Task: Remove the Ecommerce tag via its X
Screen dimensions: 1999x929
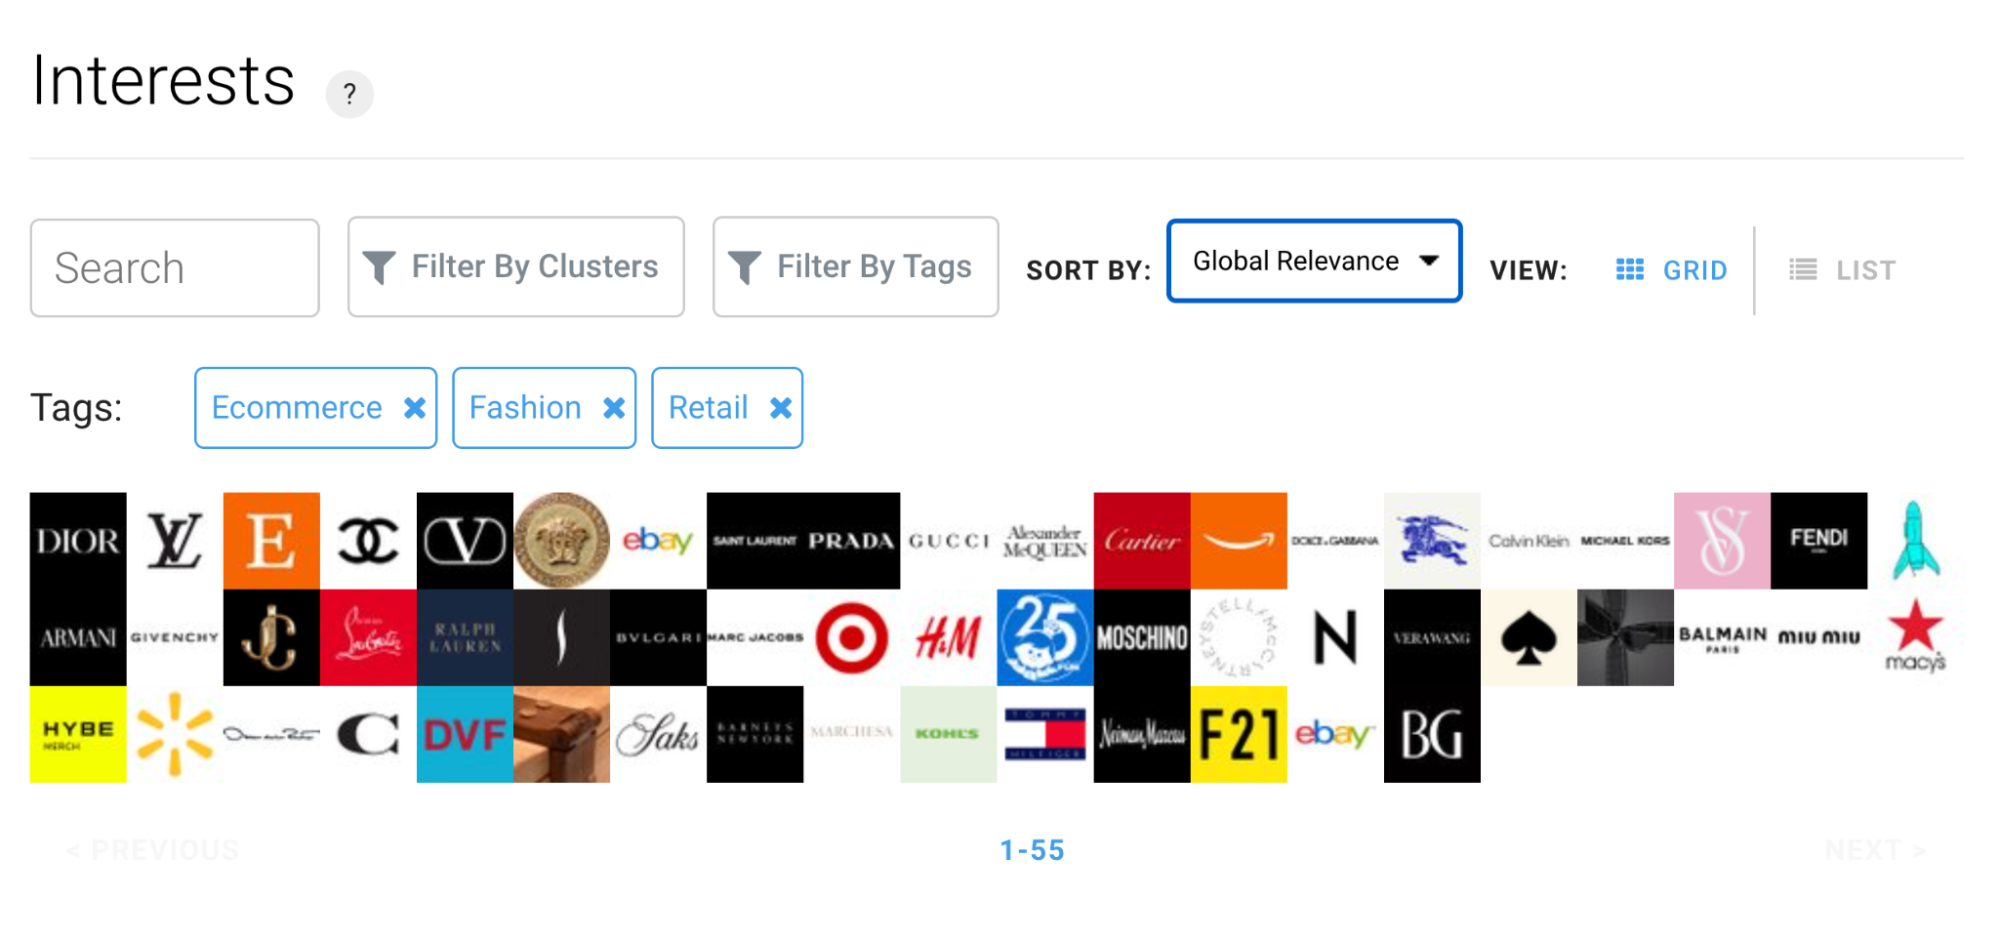Action: [x=415, y=408]
